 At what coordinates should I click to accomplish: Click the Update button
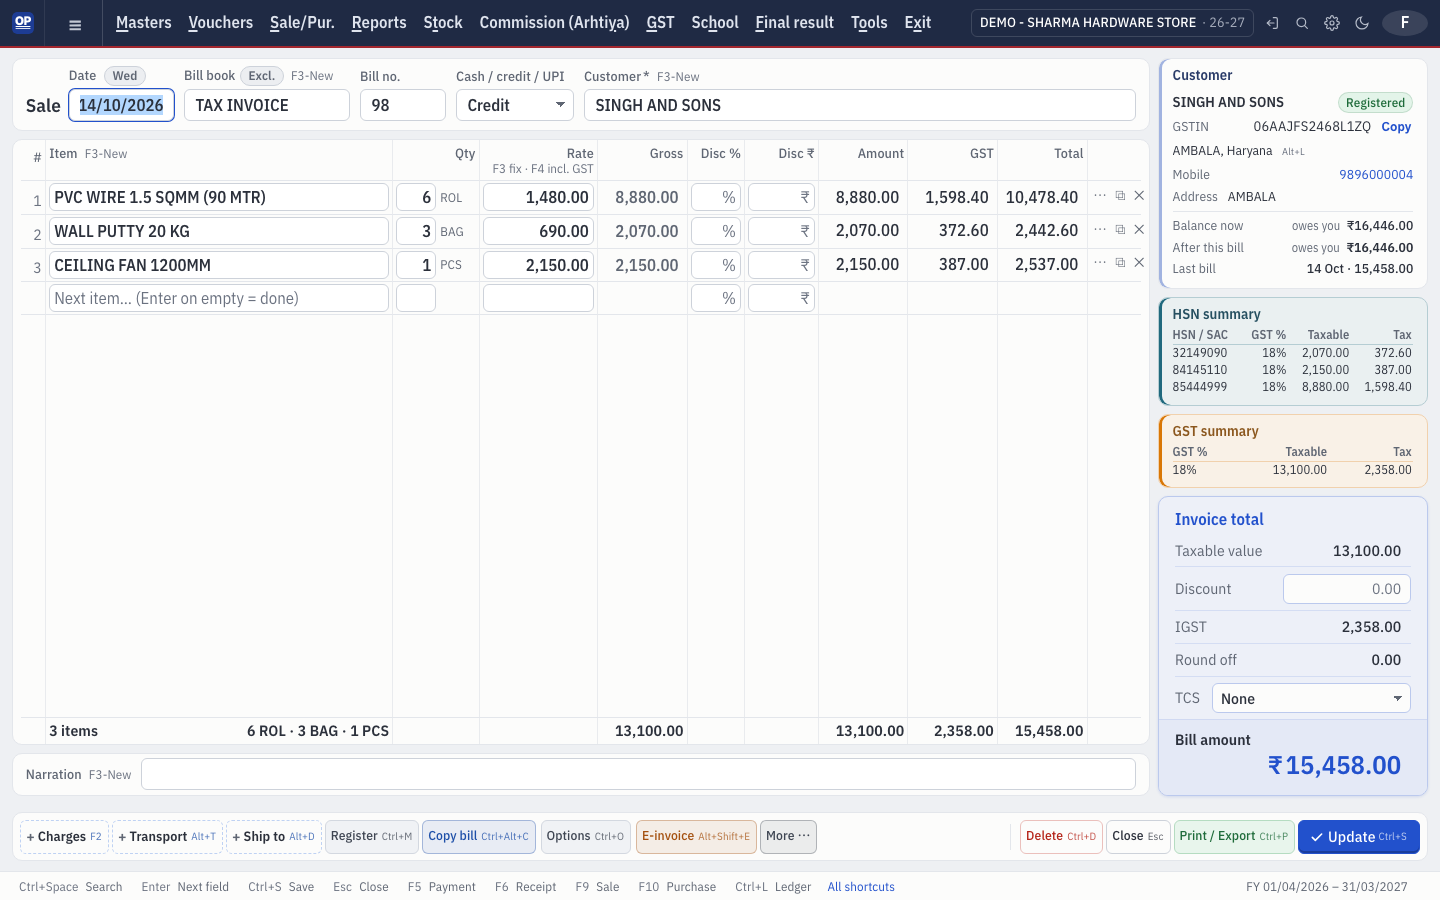(1359, 837)
